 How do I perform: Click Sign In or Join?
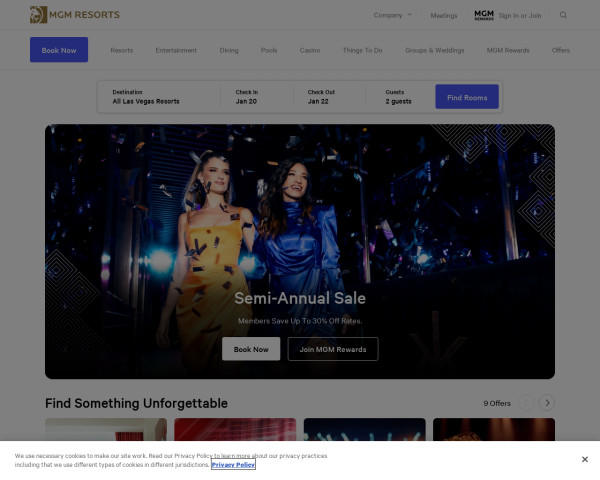pos(520,15)
